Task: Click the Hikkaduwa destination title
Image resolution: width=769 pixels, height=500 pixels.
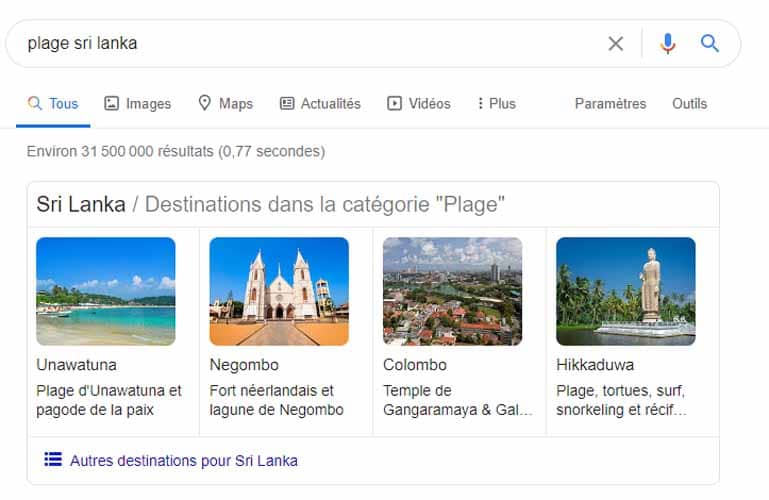Action: coord(595,365)
